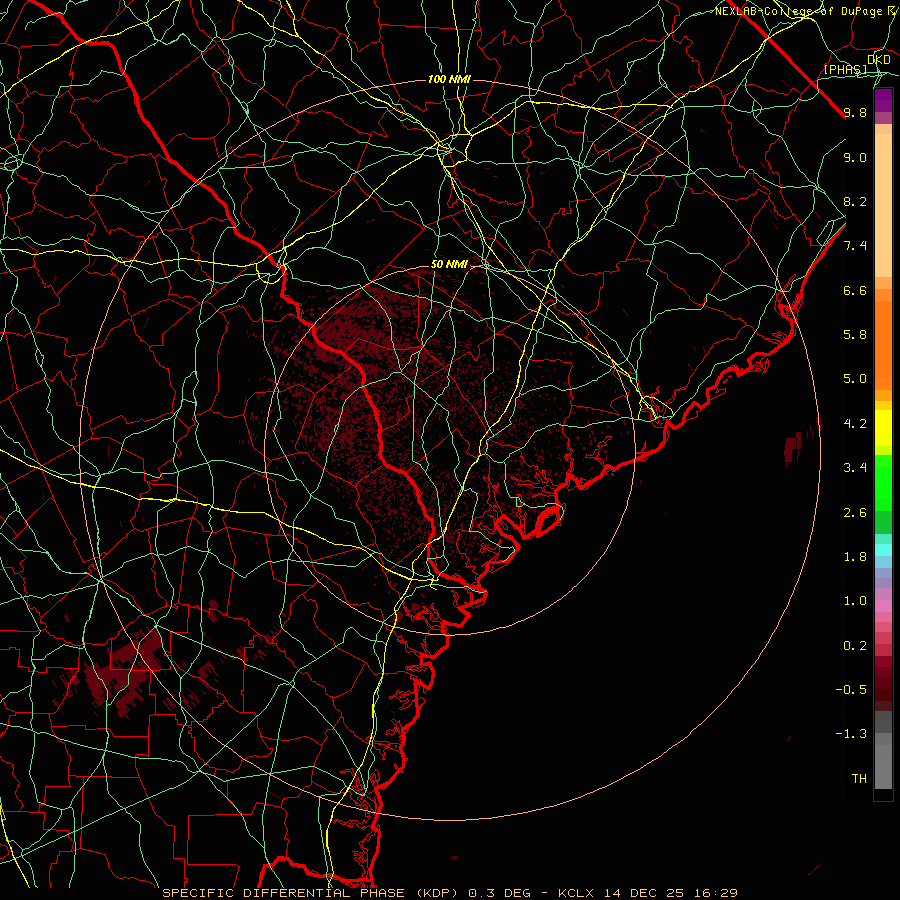Click the 1.0 value on the color scale

pyautogui.click(x=855, y=601)
